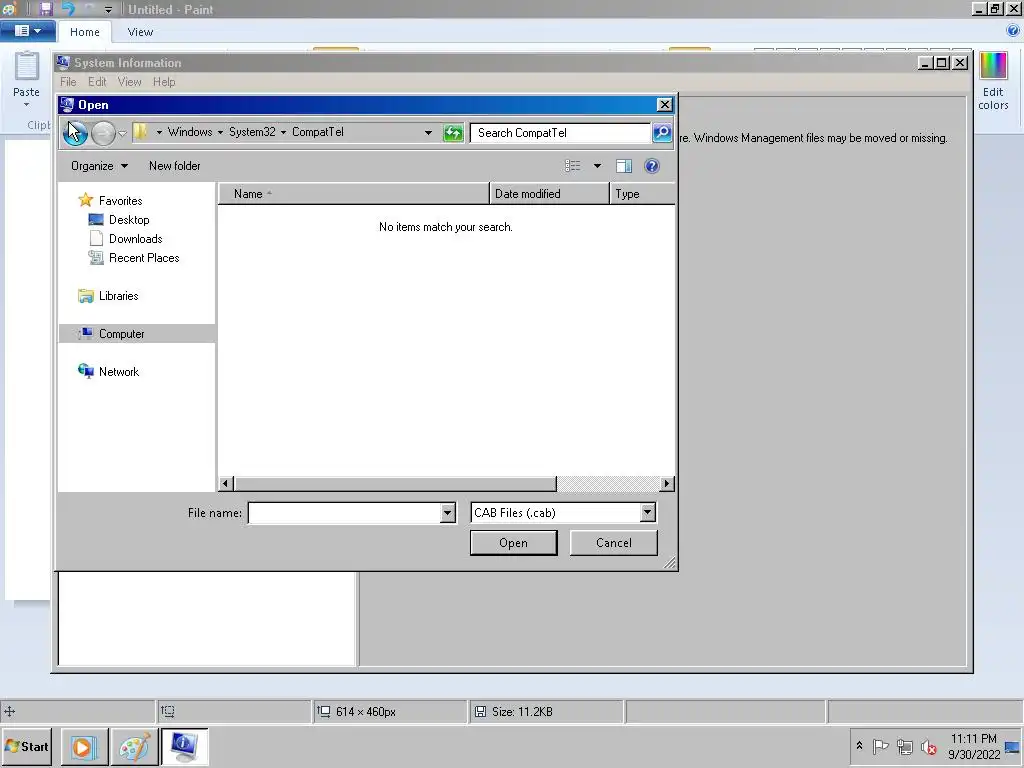Show hidden tray icons arrow

[x=859, y=745]
